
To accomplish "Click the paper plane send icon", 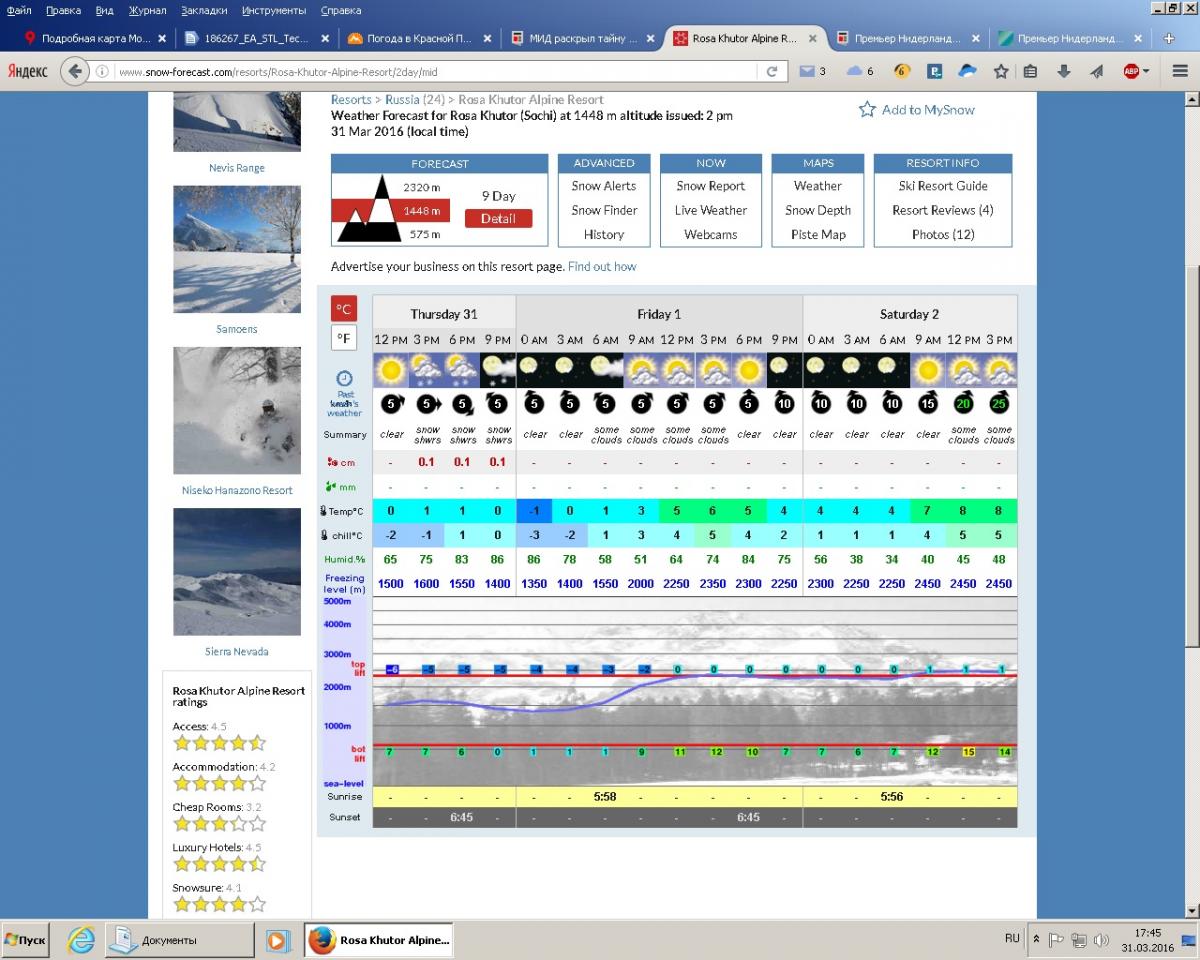I will [1096, 71].
